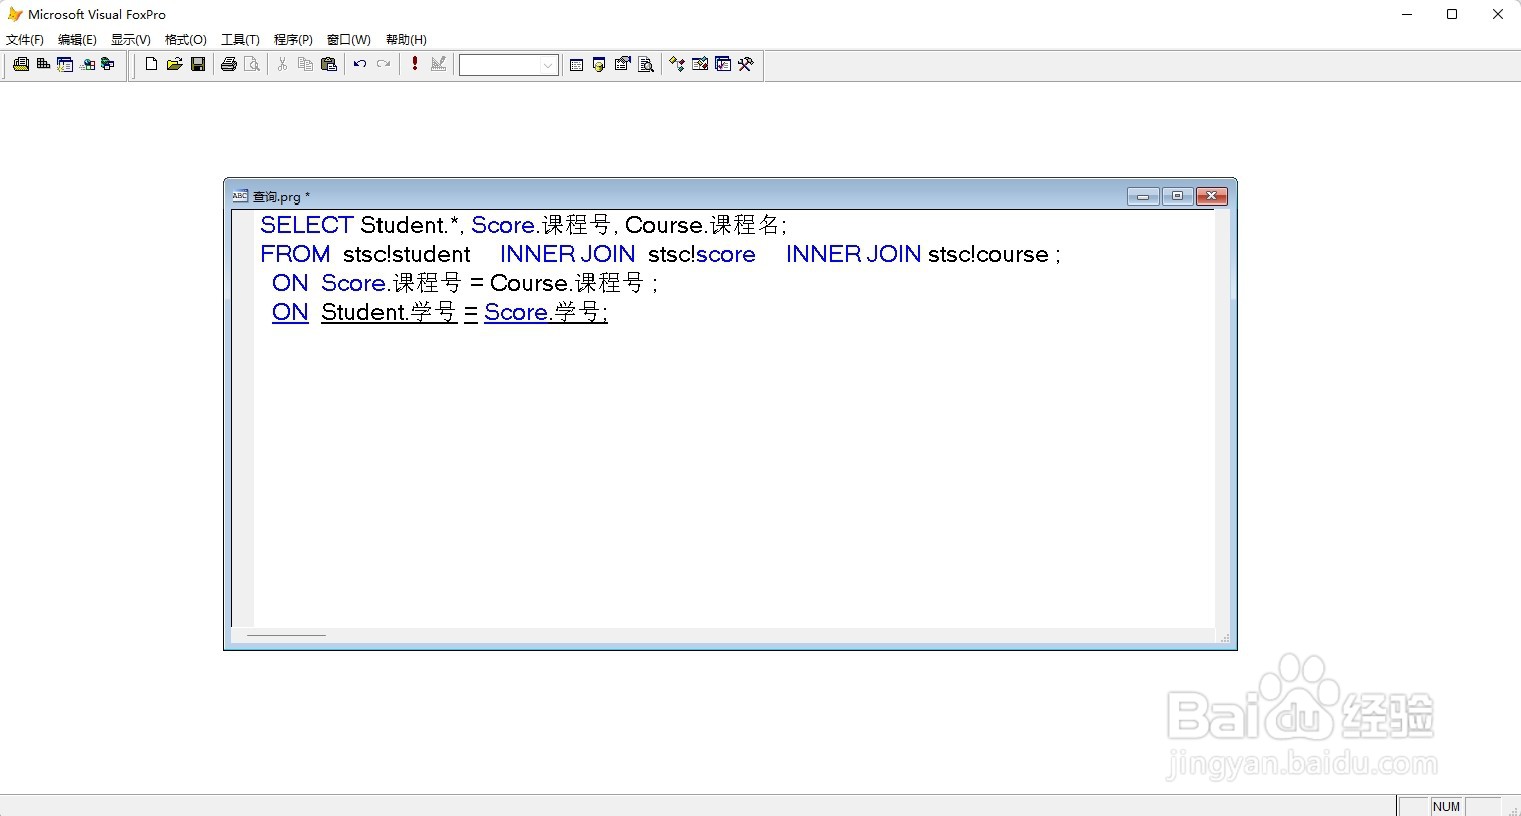The width and height of the screenshot is (1521, 816).
Task: Click horizontal scrollbar of the editor window
Action: [x=723, y=635]
